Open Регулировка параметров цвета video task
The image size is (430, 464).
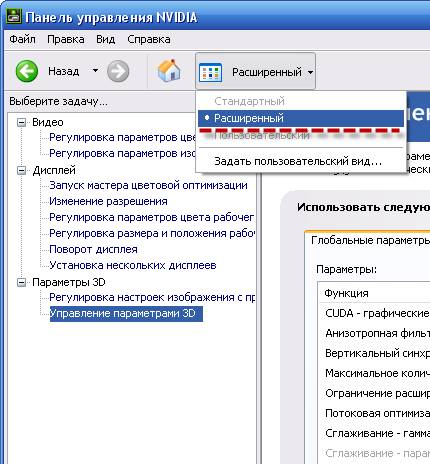coord(122,137)
